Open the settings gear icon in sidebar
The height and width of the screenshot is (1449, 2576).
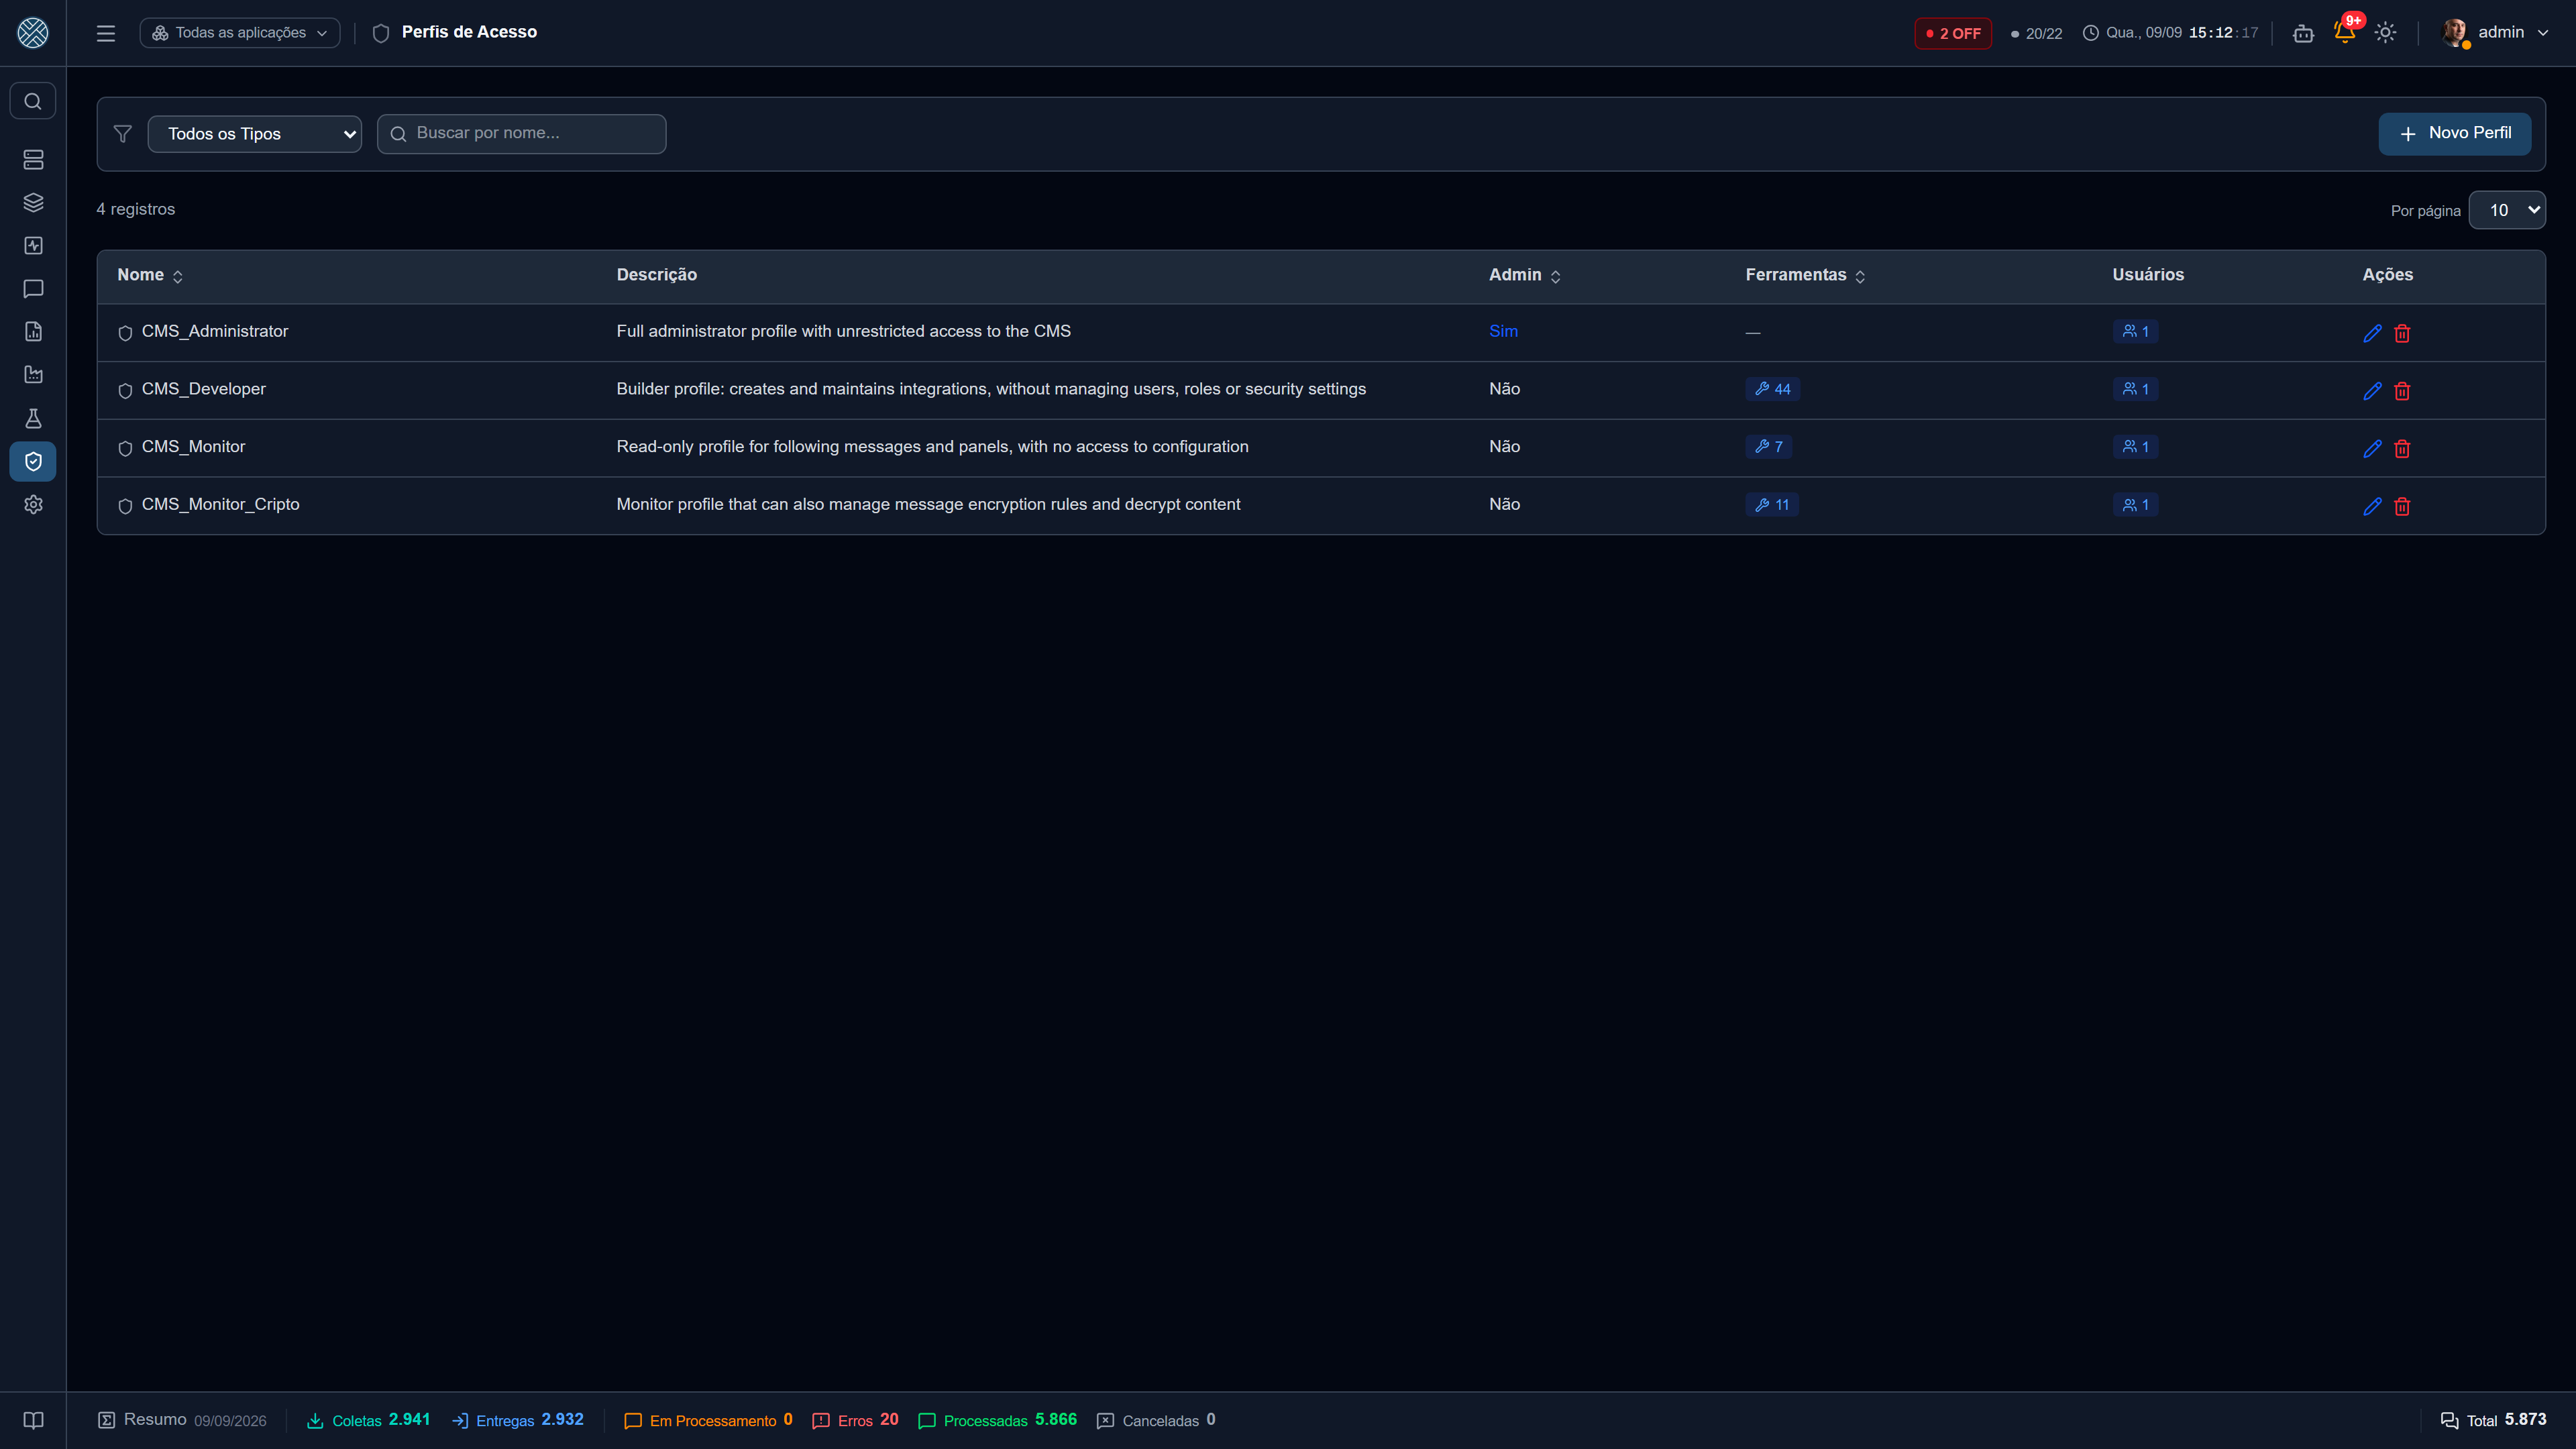pyautogui.click(x=33, y=505)
